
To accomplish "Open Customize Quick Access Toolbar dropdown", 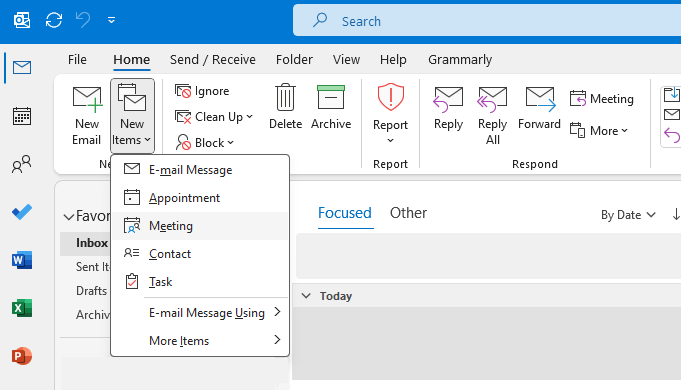I will click(x=112, y=20).
